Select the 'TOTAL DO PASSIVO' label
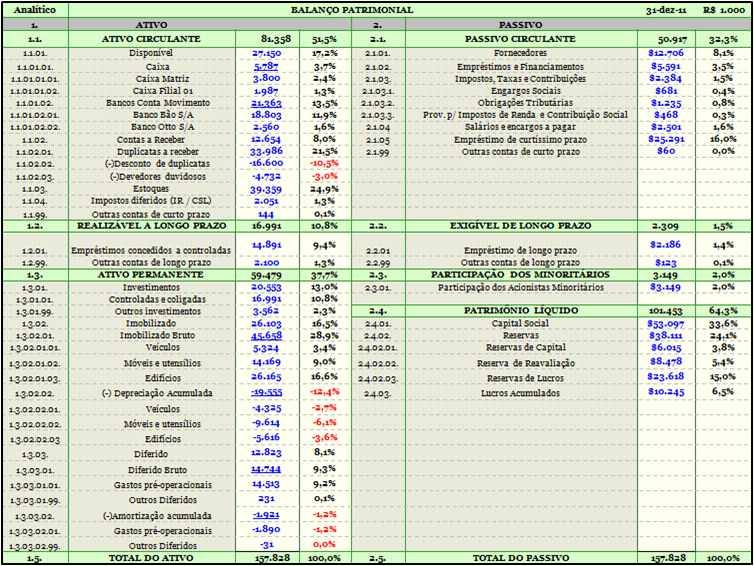This screenshot has height=566, width=754. (521, 558)
